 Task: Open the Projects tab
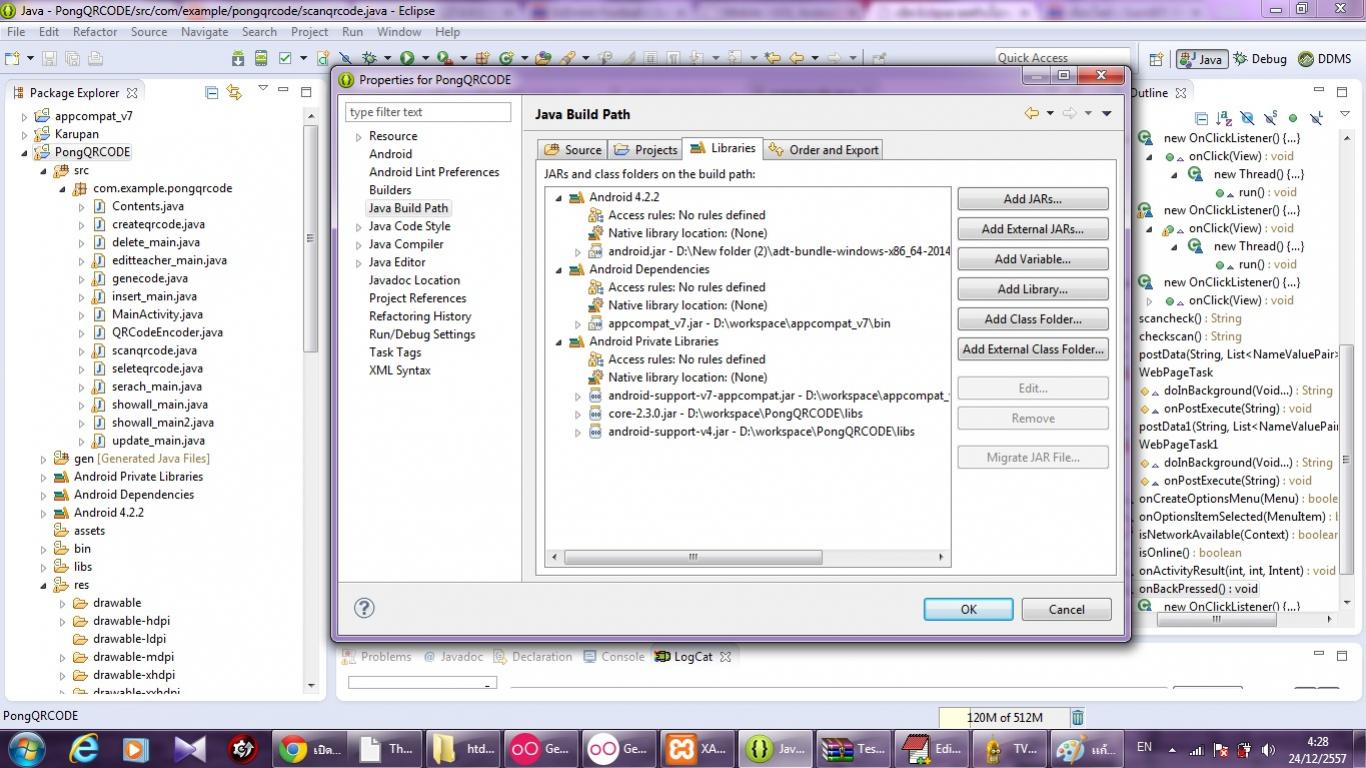tap(645, 150)
